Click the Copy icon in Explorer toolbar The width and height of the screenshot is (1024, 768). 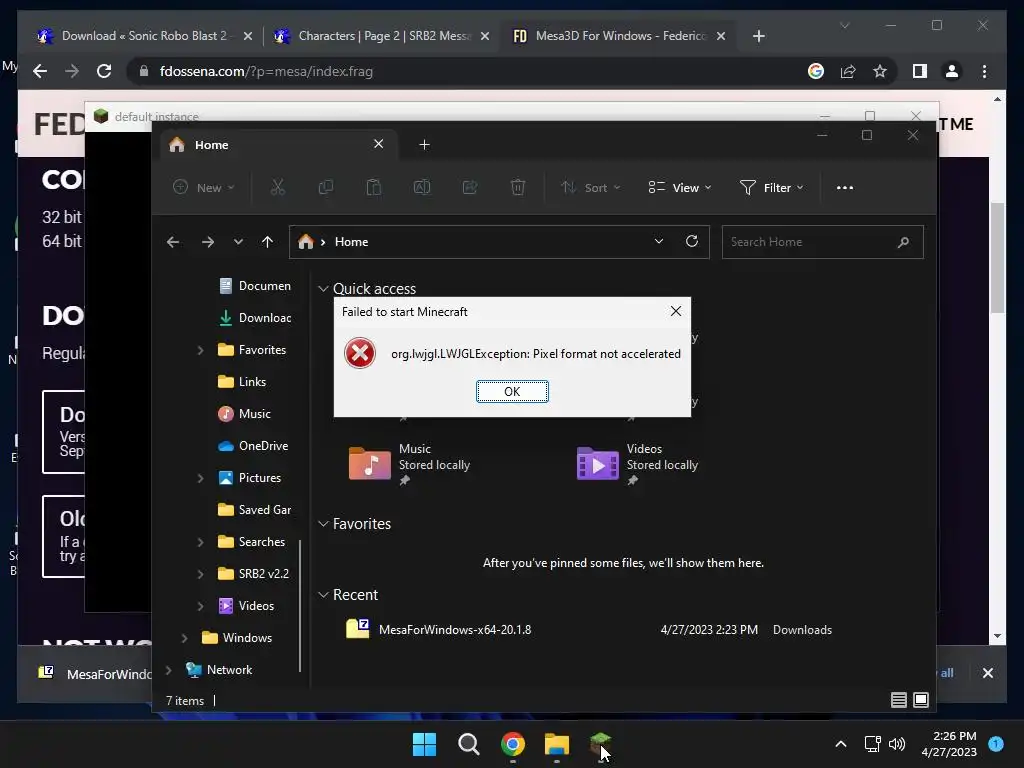click(325, 187)
